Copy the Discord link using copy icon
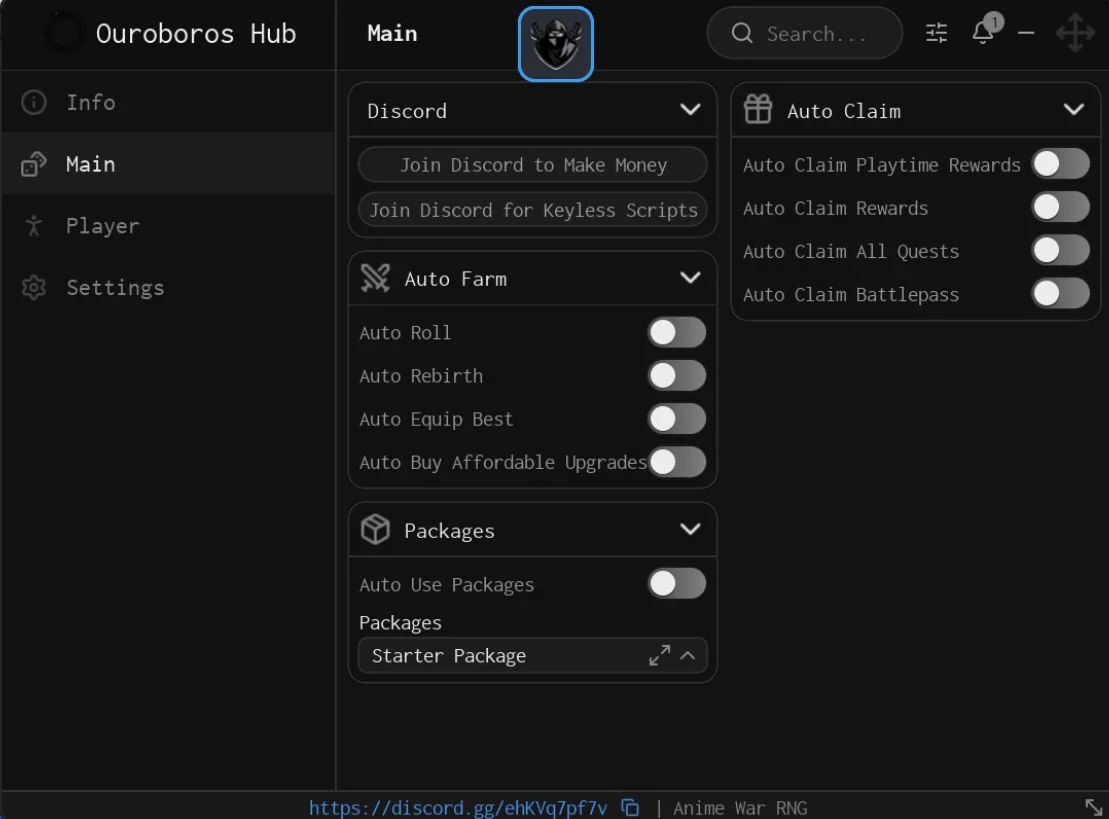Image resolution: width=1109 pixels, height=819 pixels. tap(630, 807)
